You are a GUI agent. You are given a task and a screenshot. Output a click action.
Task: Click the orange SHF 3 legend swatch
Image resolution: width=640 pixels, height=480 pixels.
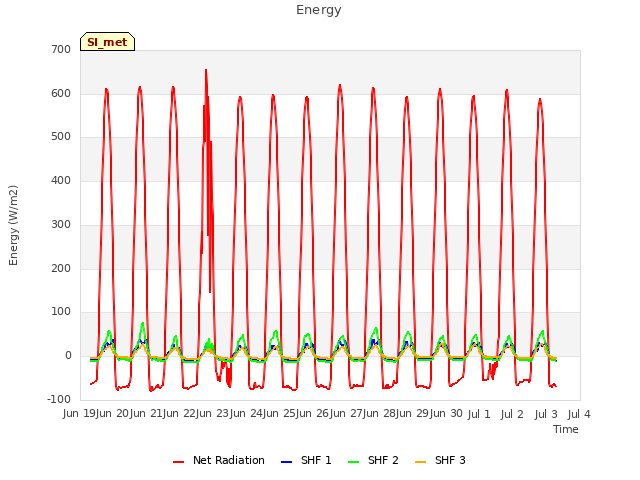pyautogui.click(x=420, y=462)
